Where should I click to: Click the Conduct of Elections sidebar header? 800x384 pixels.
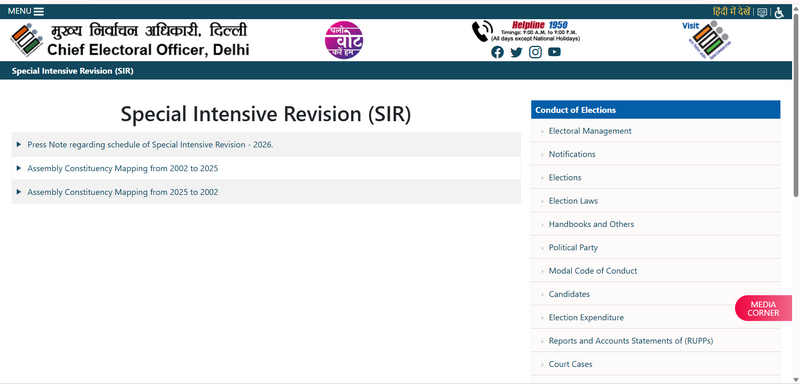[656, 110]
